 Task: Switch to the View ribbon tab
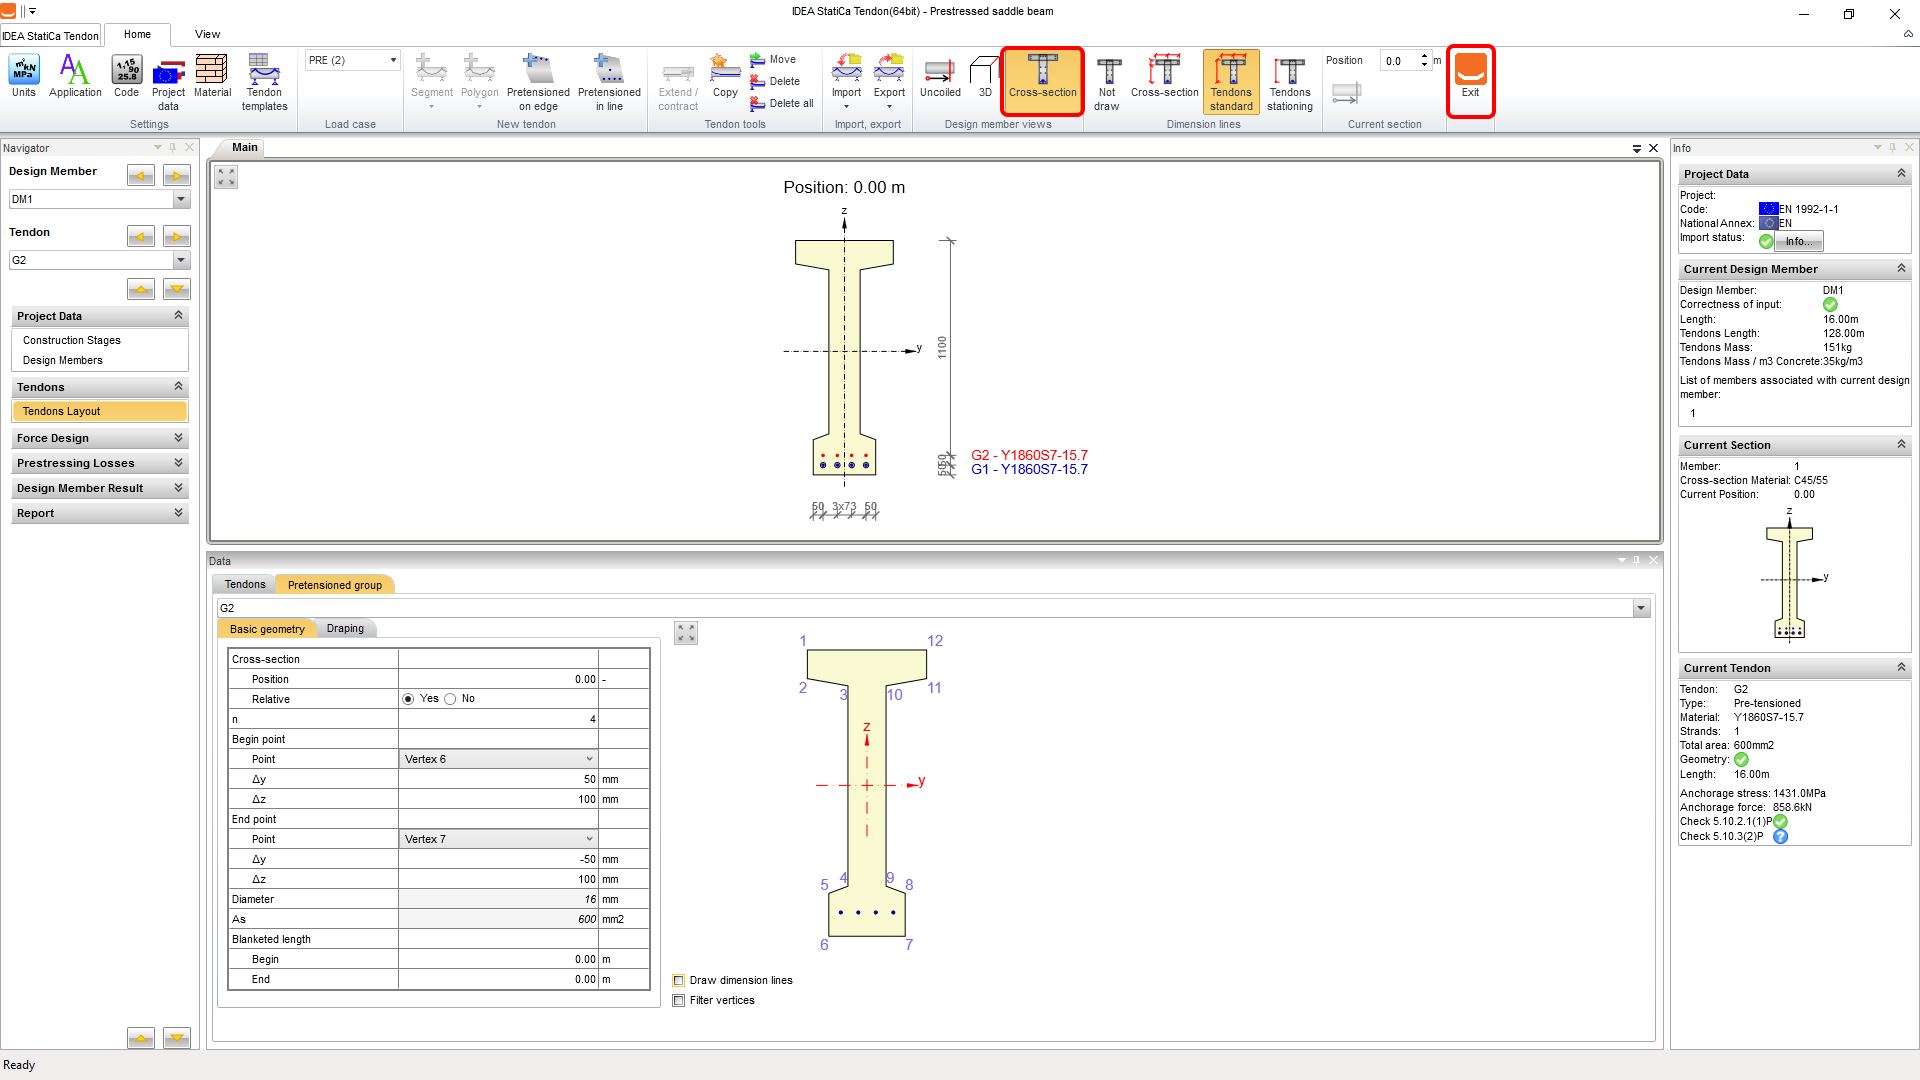(207, 34)
